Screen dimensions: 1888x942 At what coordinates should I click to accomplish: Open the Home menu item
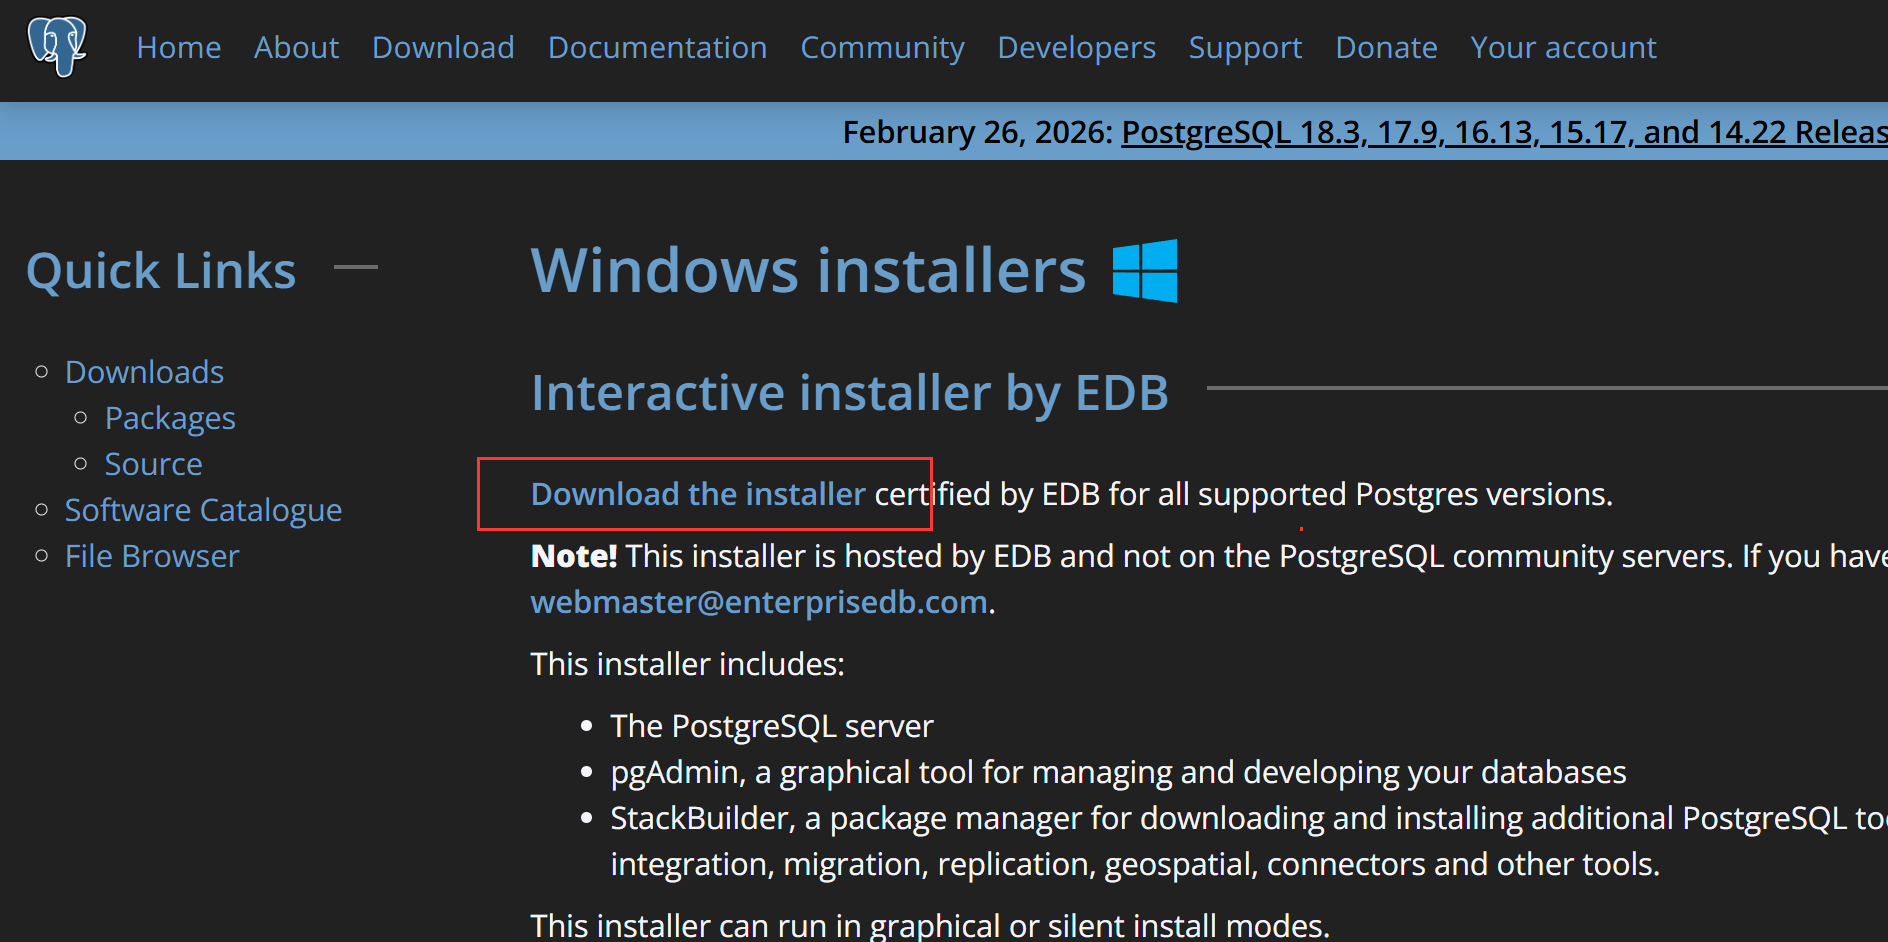click(x=179, y=48)
